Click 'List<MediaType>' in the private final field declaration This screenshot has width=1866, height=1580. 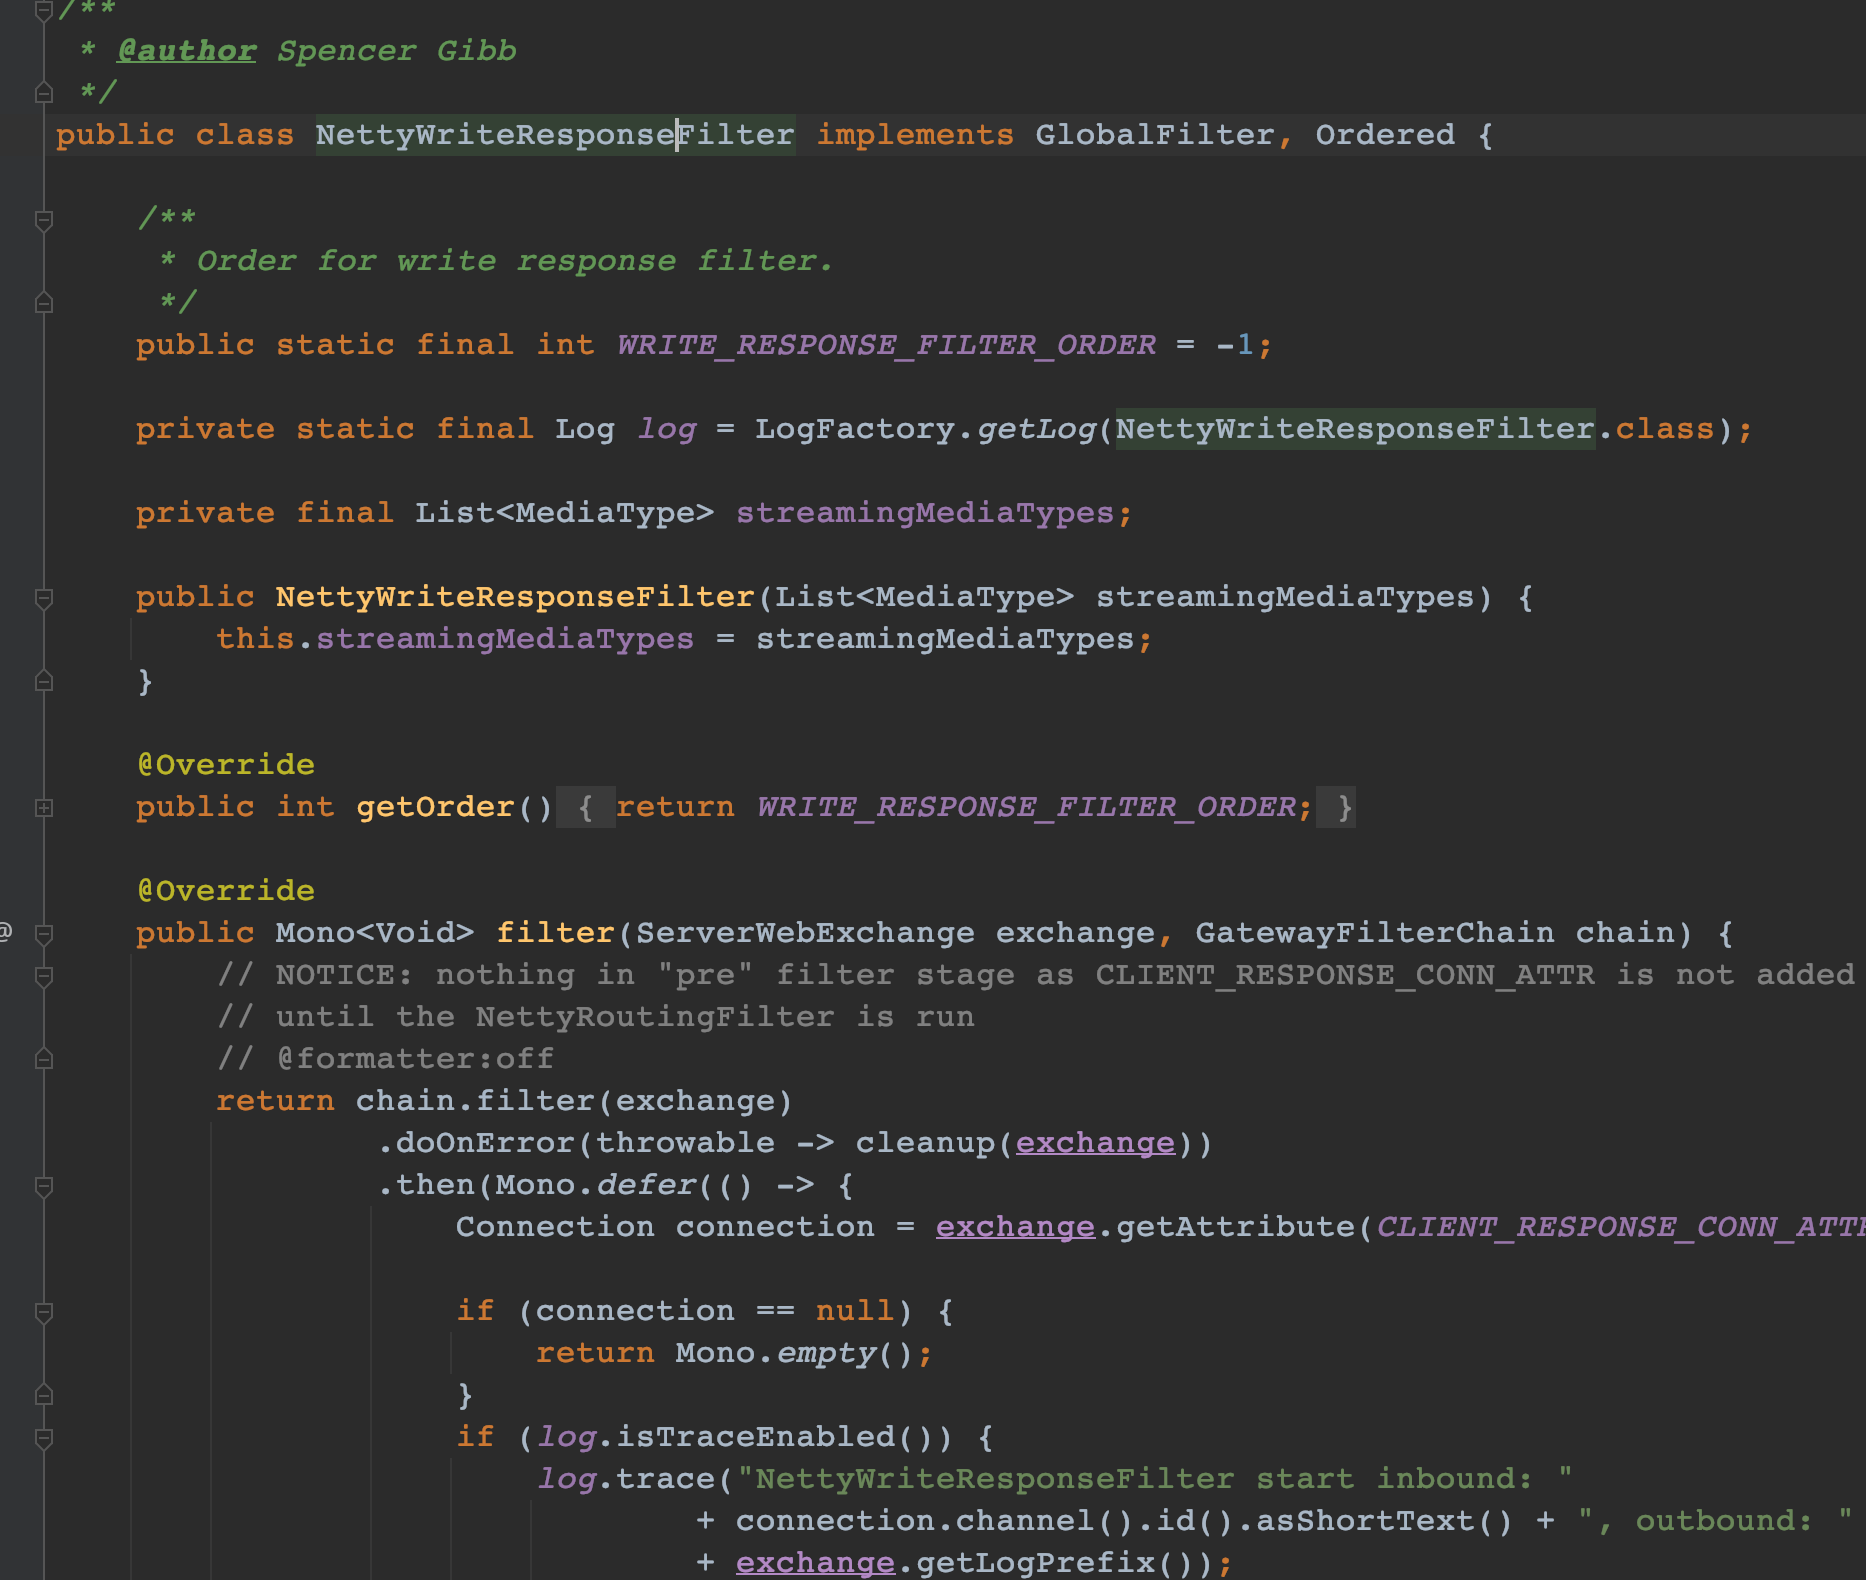coord(565,513)
